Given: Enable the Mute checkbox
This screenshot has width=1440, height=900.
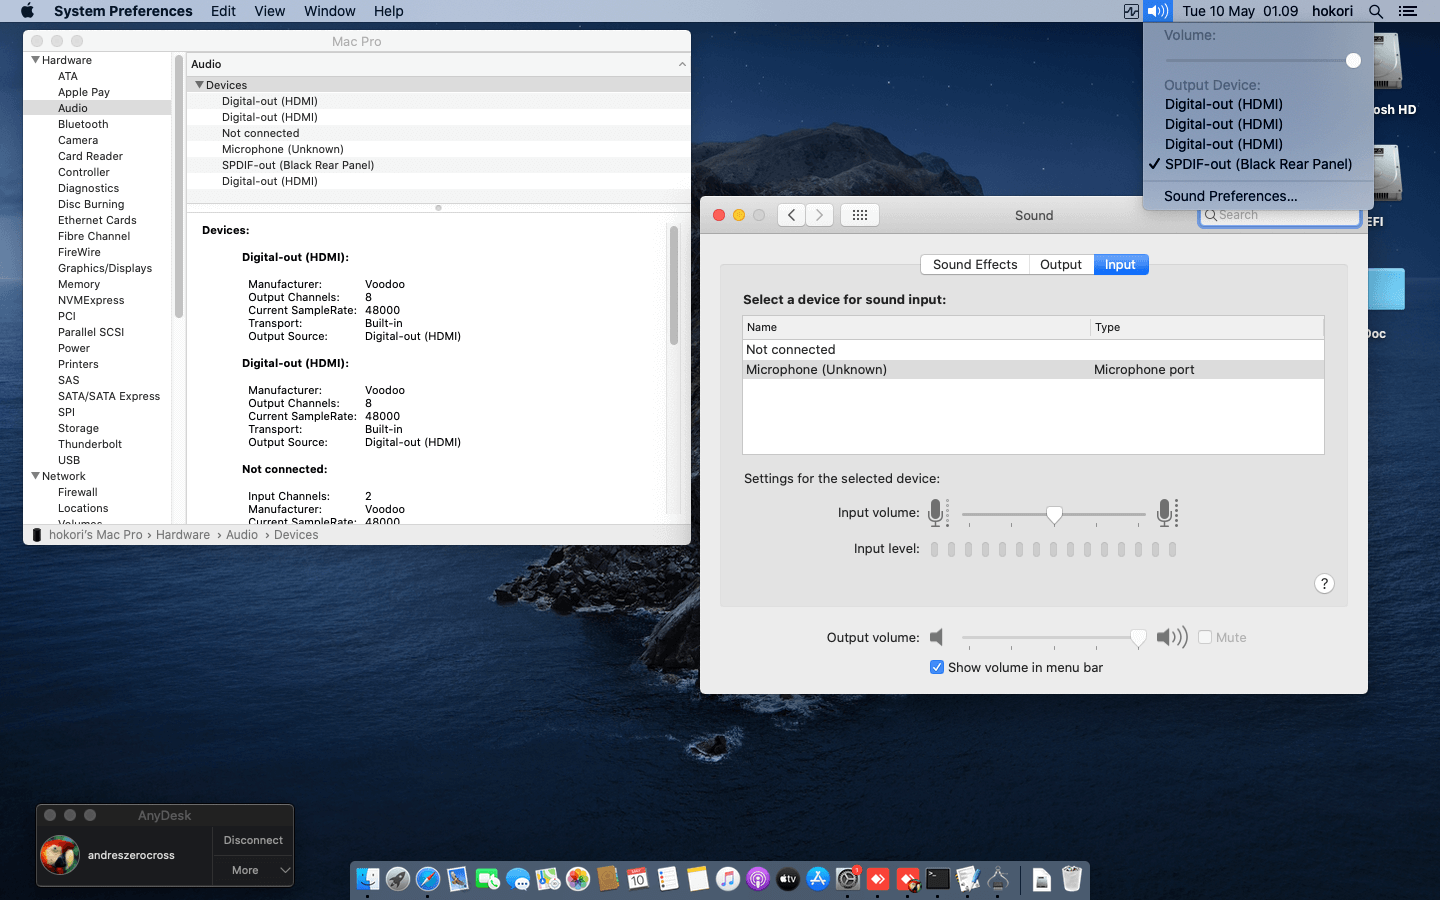Looking at the screenshot, I should (x=1205, y=637).
